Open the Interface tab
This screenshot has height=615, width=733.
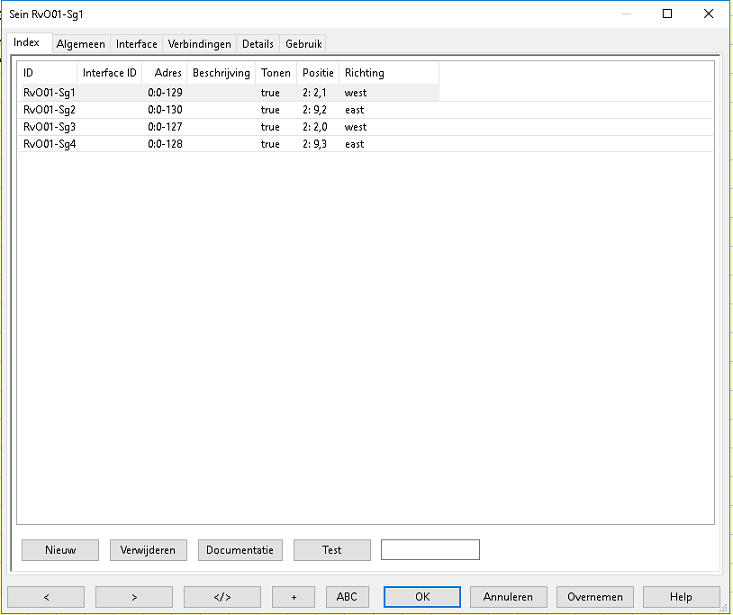coord(136,44)
